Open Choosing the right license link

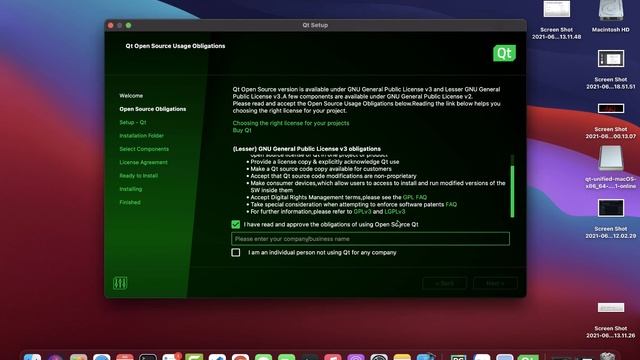(291, 123)
